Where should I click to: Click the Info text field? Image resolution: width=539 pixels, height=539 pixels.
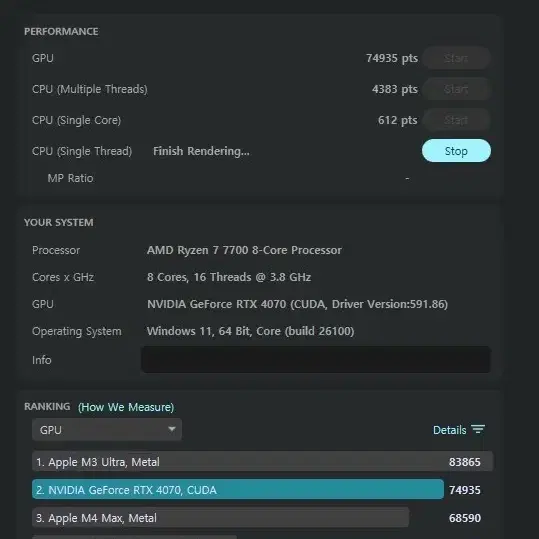316,360
